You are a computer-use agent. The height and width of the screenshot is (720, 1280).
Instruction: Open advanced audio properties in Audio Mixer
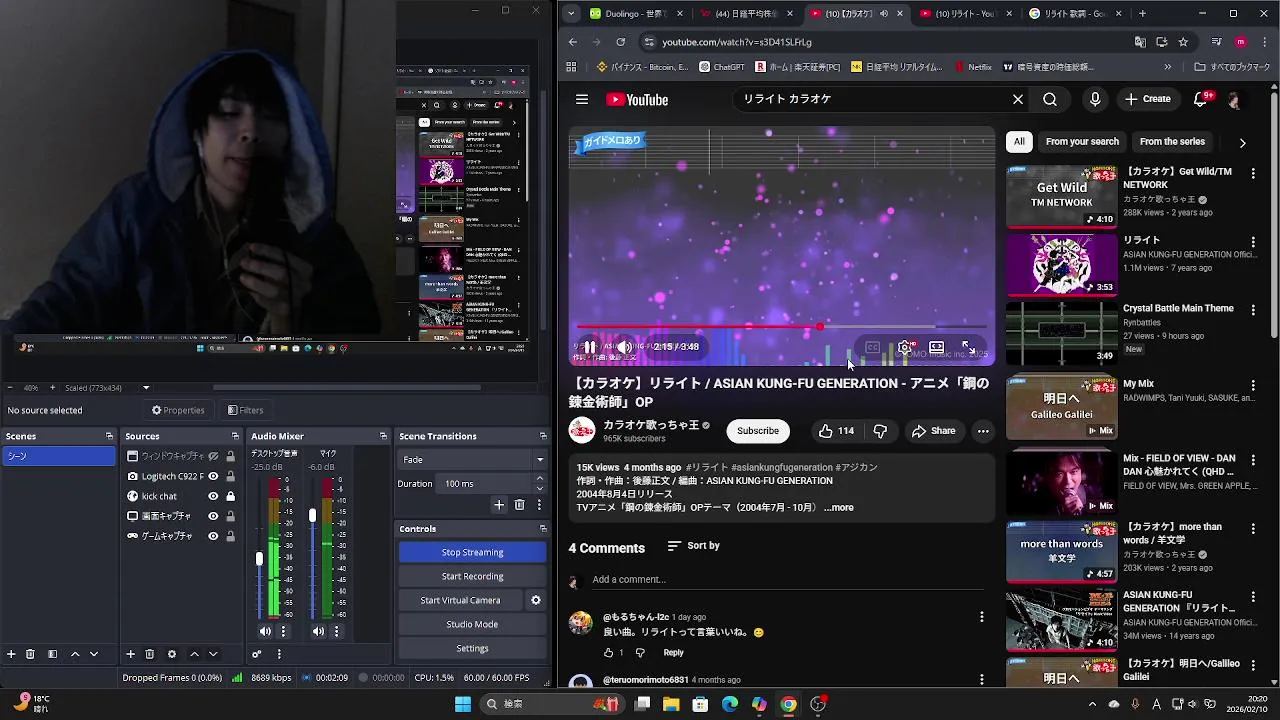[x=257, y=654]
